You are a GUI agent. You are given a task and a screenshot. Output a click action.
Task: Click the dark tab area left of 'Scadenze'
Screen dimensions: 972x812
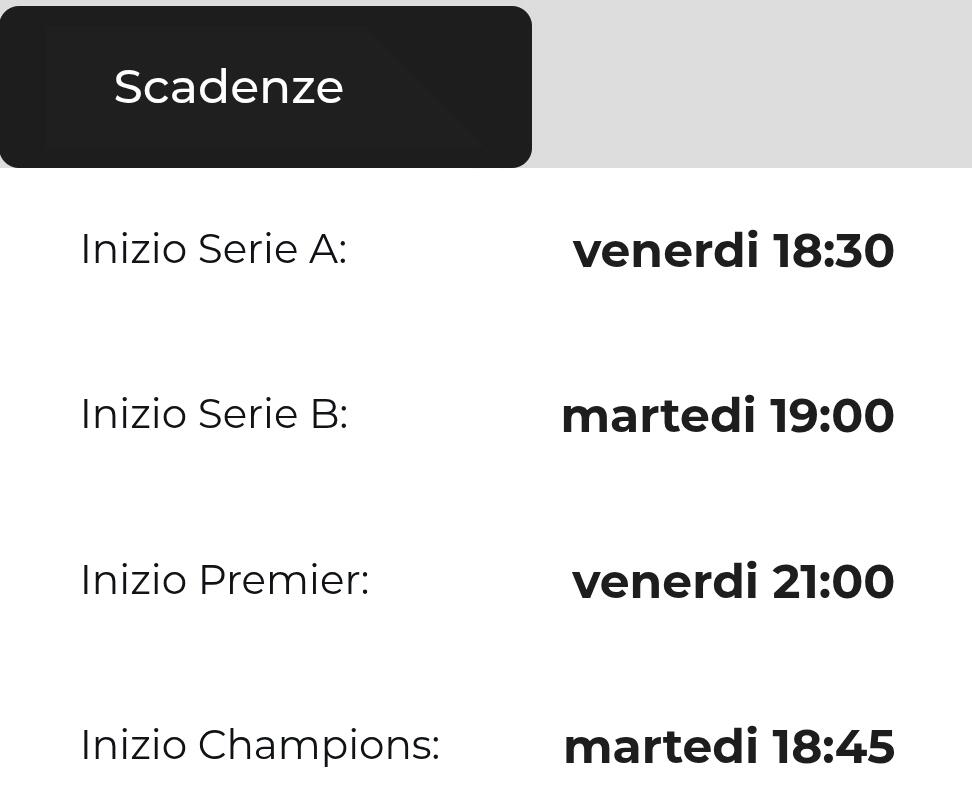tap(55, 87)
